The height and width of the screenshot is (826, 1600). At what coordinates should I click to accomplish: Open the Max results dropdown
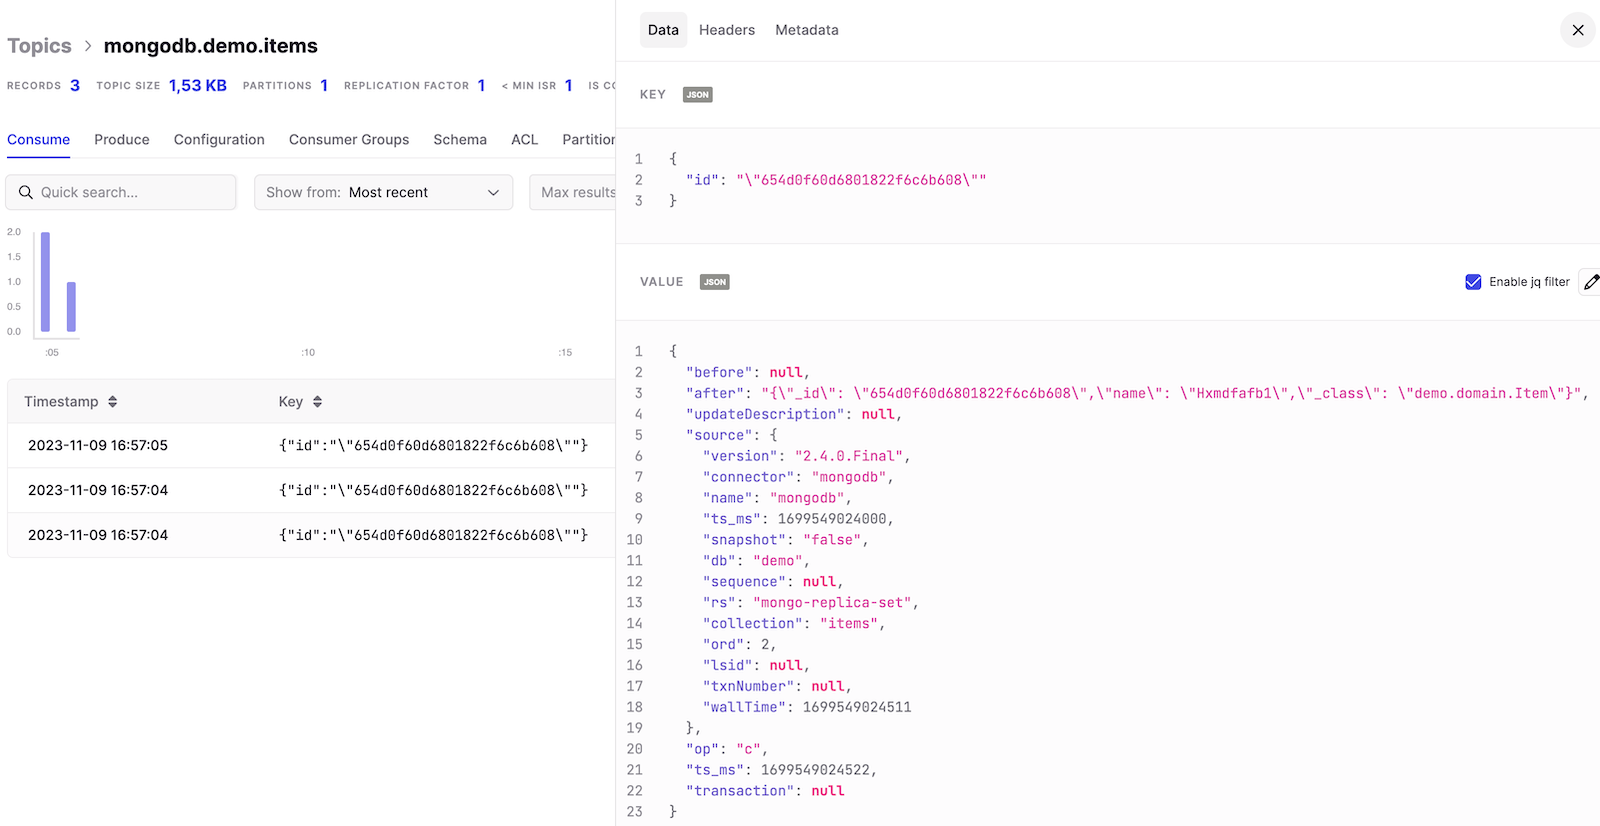tap(573, 192)
